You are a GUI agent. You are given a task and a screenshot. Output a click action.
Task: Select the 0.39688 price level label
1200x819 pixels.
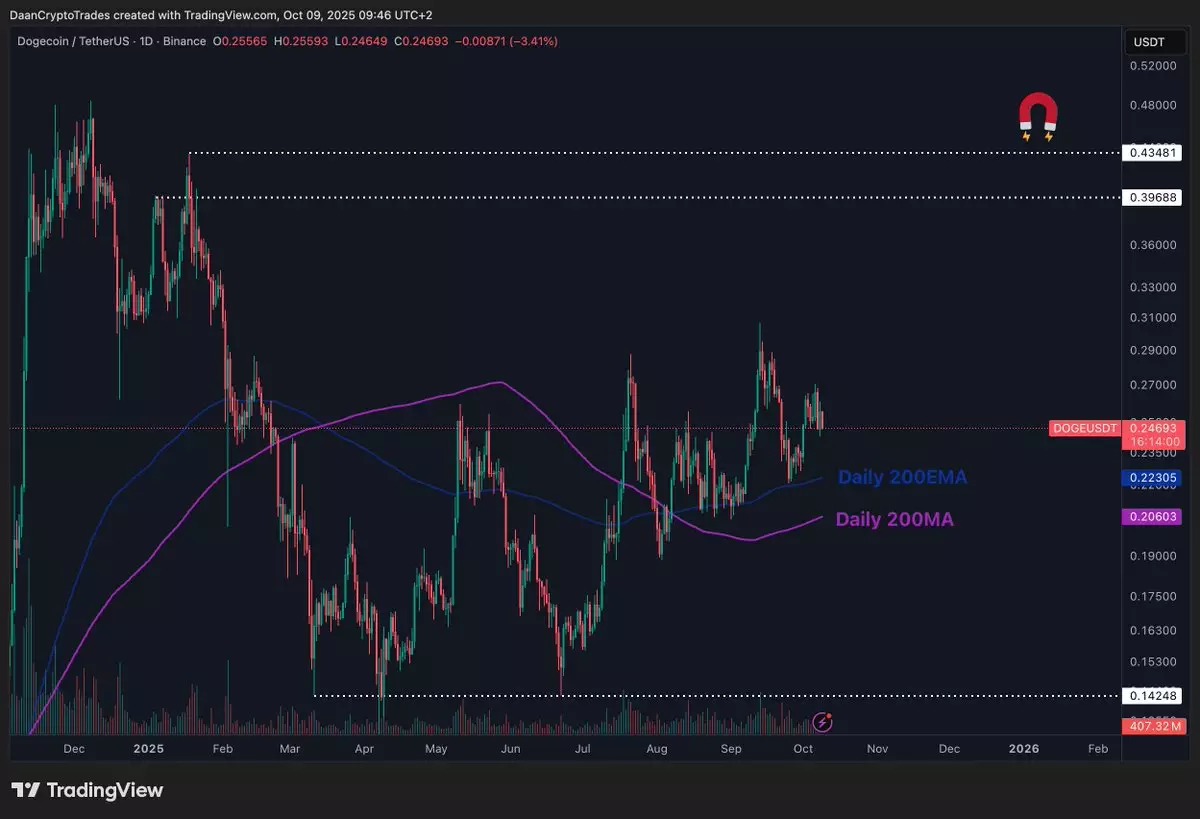pos(1154,197)
